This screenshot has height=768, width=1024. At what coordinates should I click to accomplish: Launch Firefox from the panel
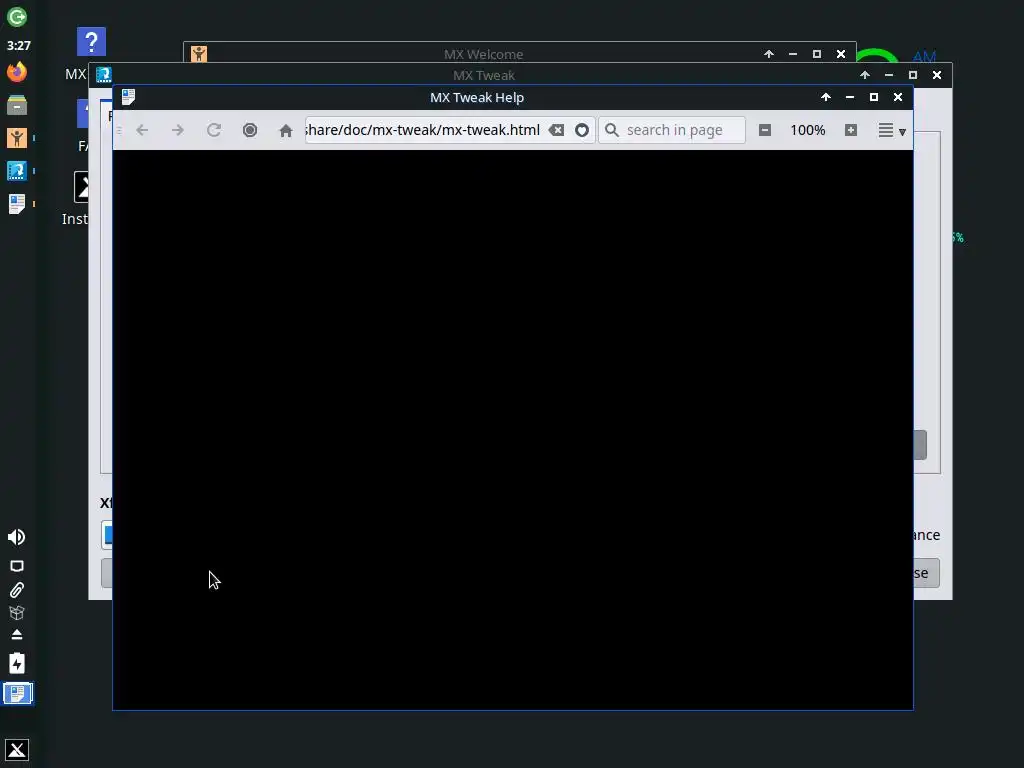tap(17, 72)
